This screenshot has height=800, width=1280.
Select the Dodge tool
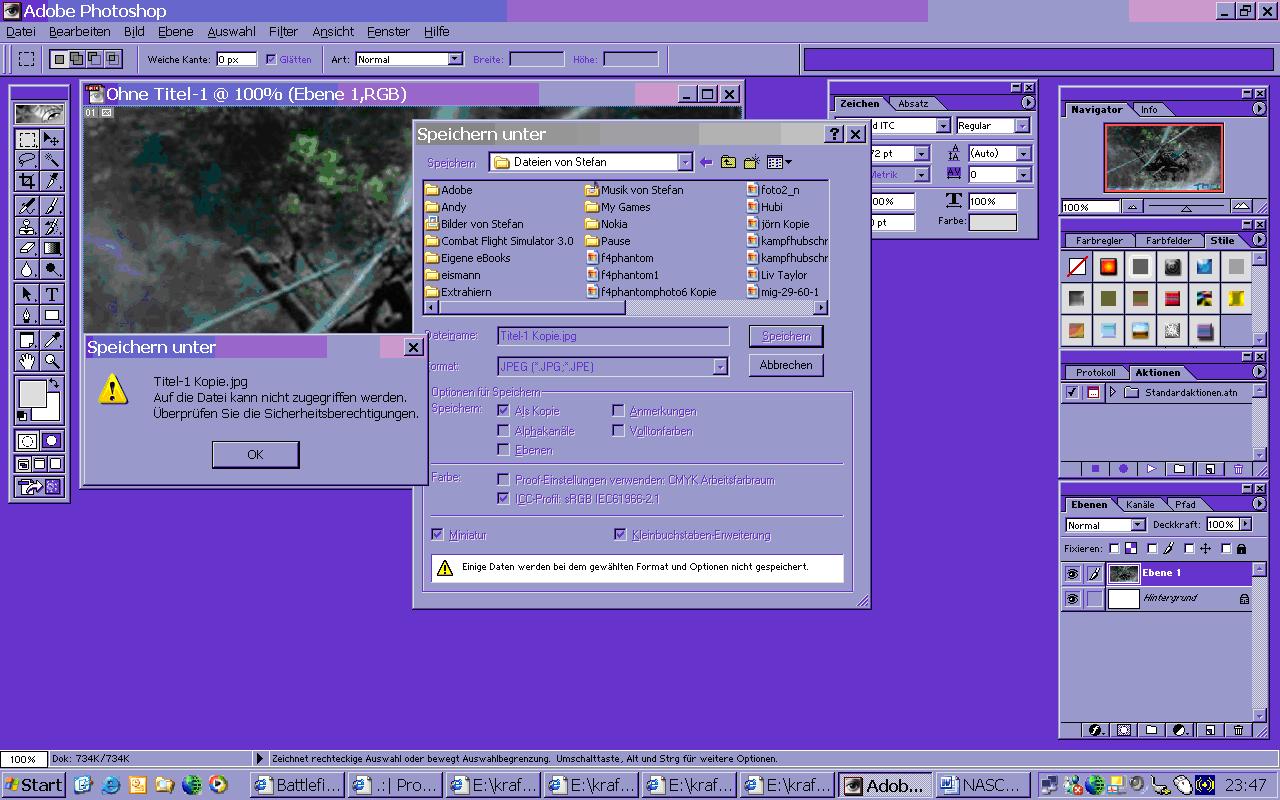tap(52, 269)
